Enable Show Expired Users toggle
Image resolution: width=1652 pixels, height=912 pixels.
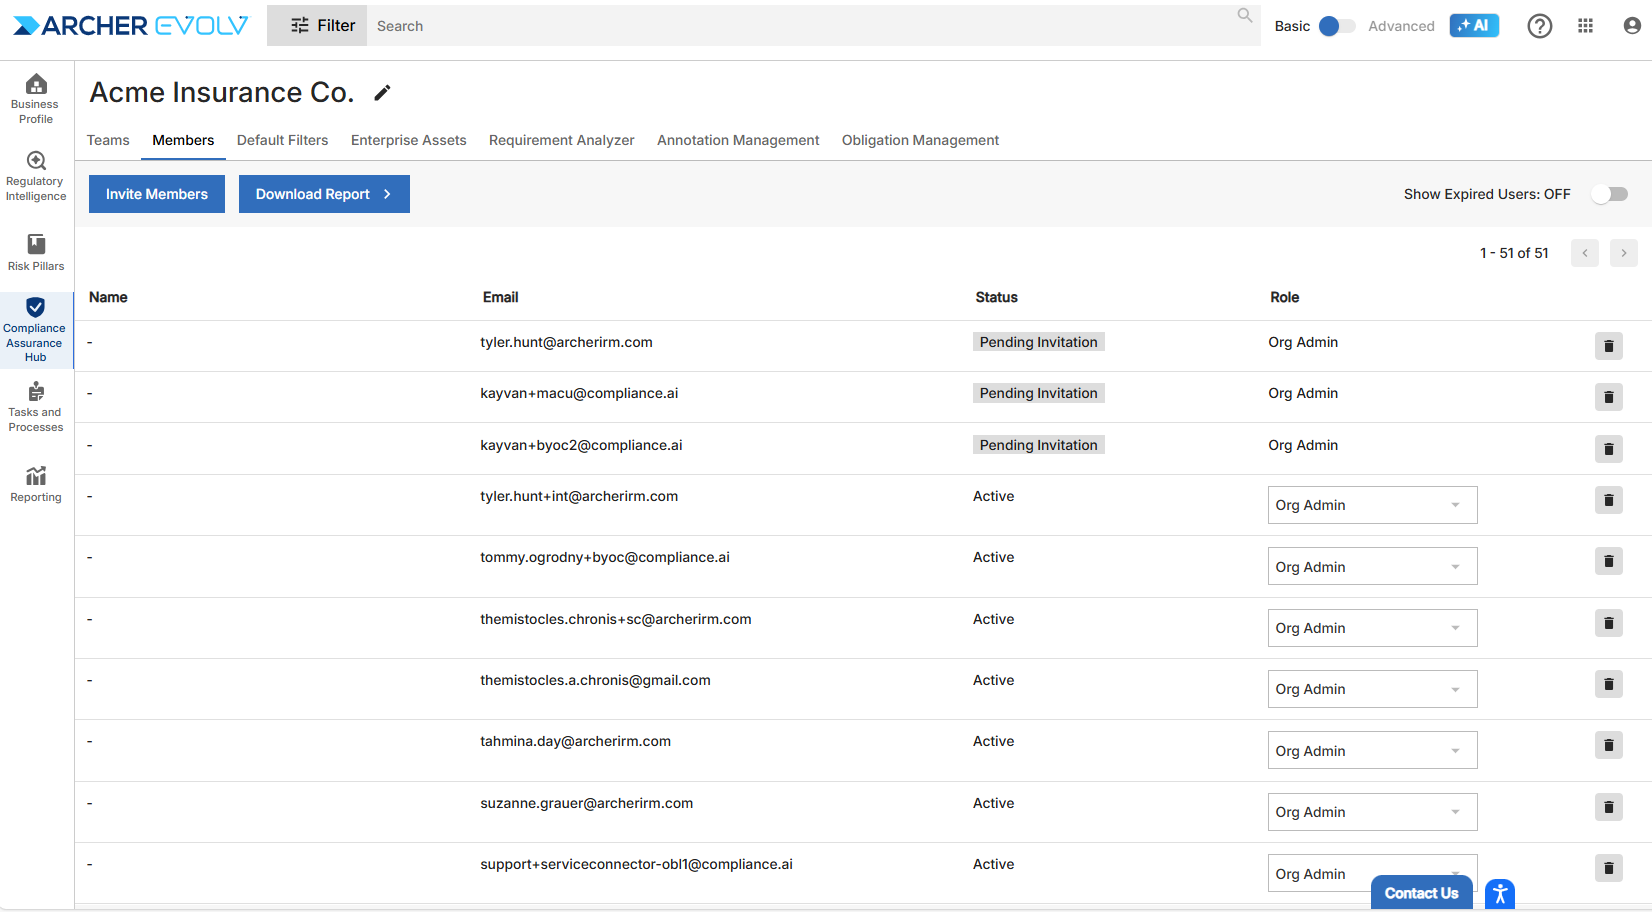[x=1610, y=194]
